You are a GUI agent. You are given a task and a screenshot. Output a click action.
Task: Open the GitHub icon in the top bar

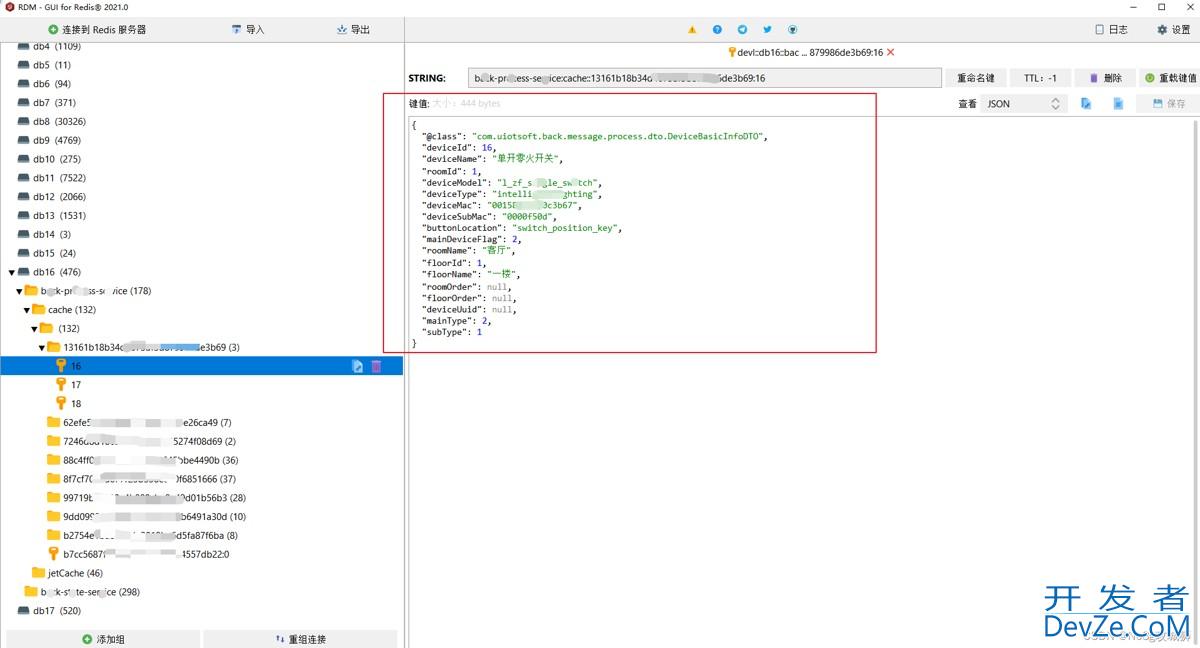[793, 30]
